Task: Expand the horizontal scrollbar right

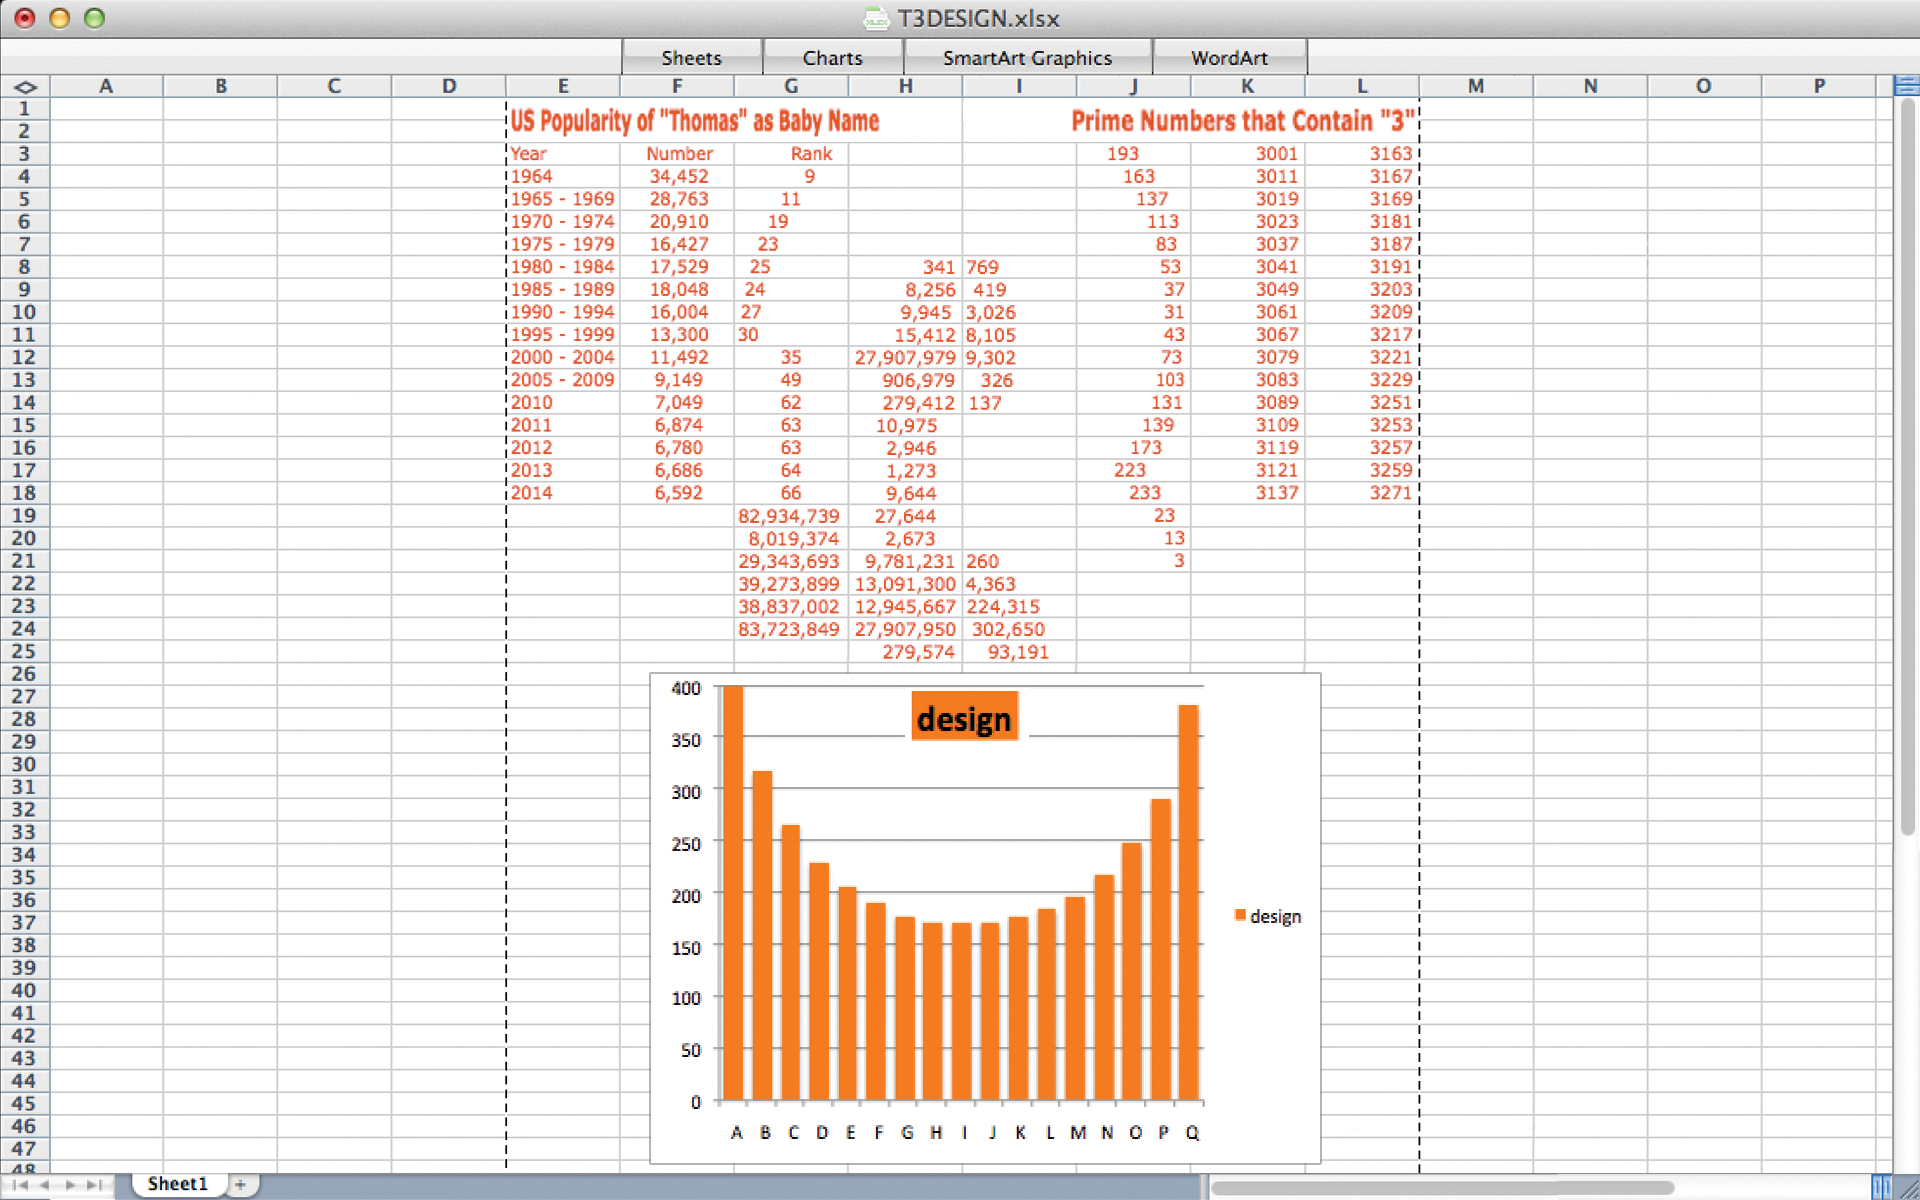Action: click(x=1885, y=1185)
